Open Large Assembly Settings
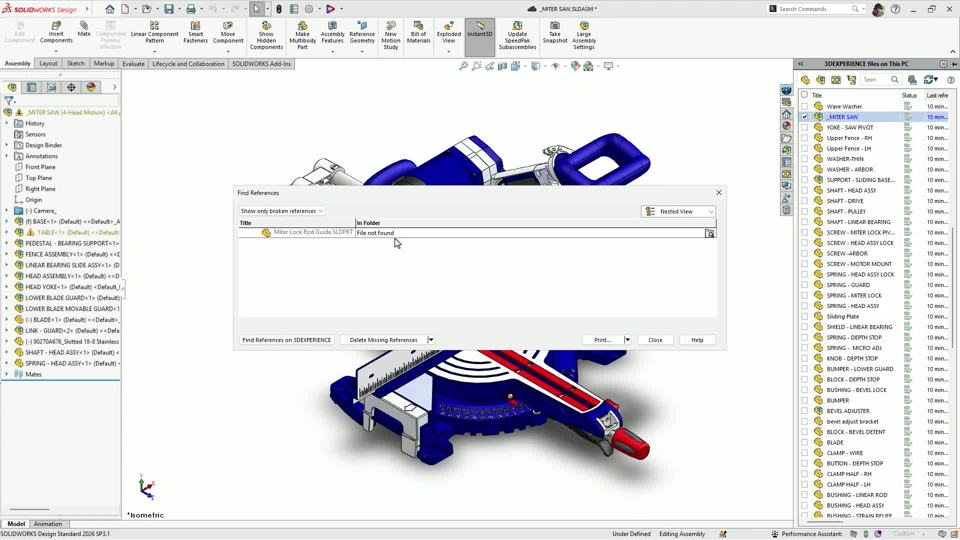 tap(584, 36)
